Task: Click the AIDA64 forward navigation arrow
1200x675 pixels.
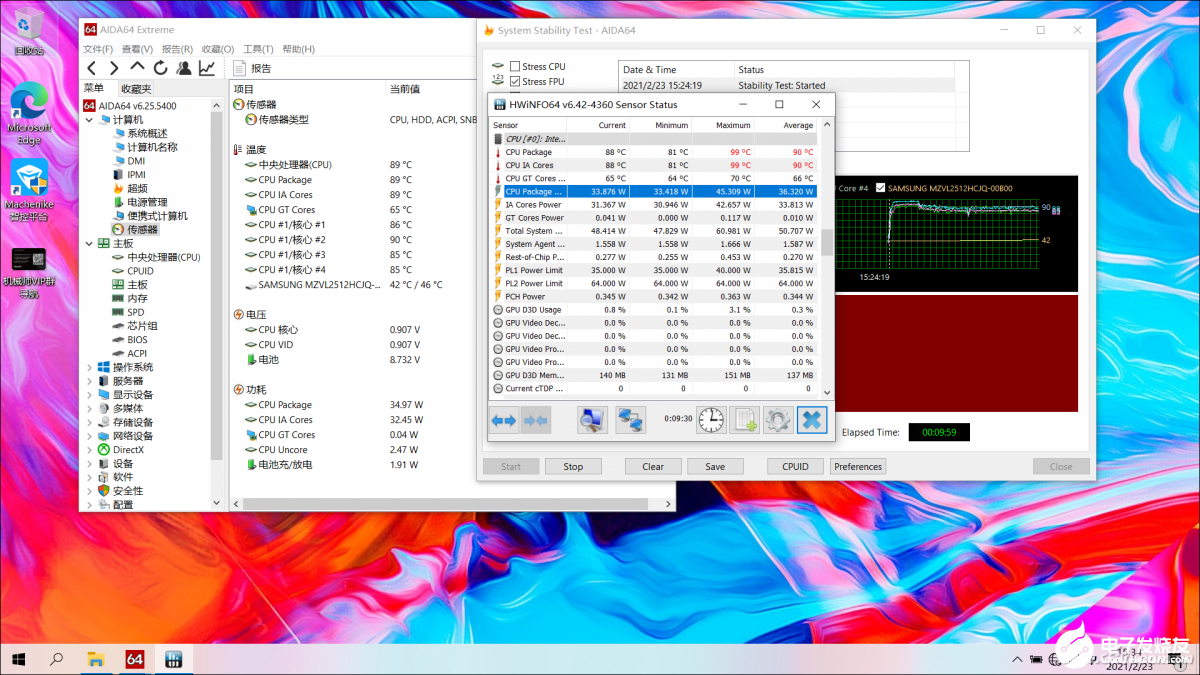Action: pos(114,68)
